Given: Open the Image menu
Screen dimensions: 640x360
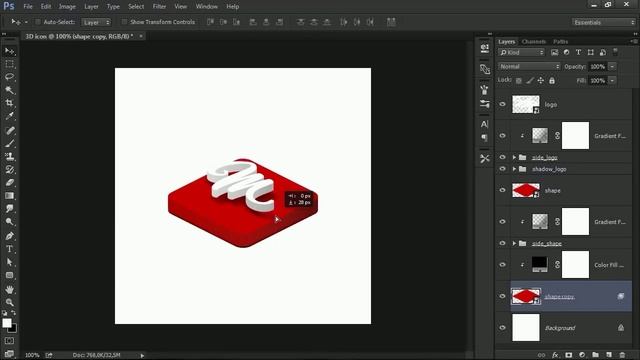Looking at the screenshot, I should [67, 7].
